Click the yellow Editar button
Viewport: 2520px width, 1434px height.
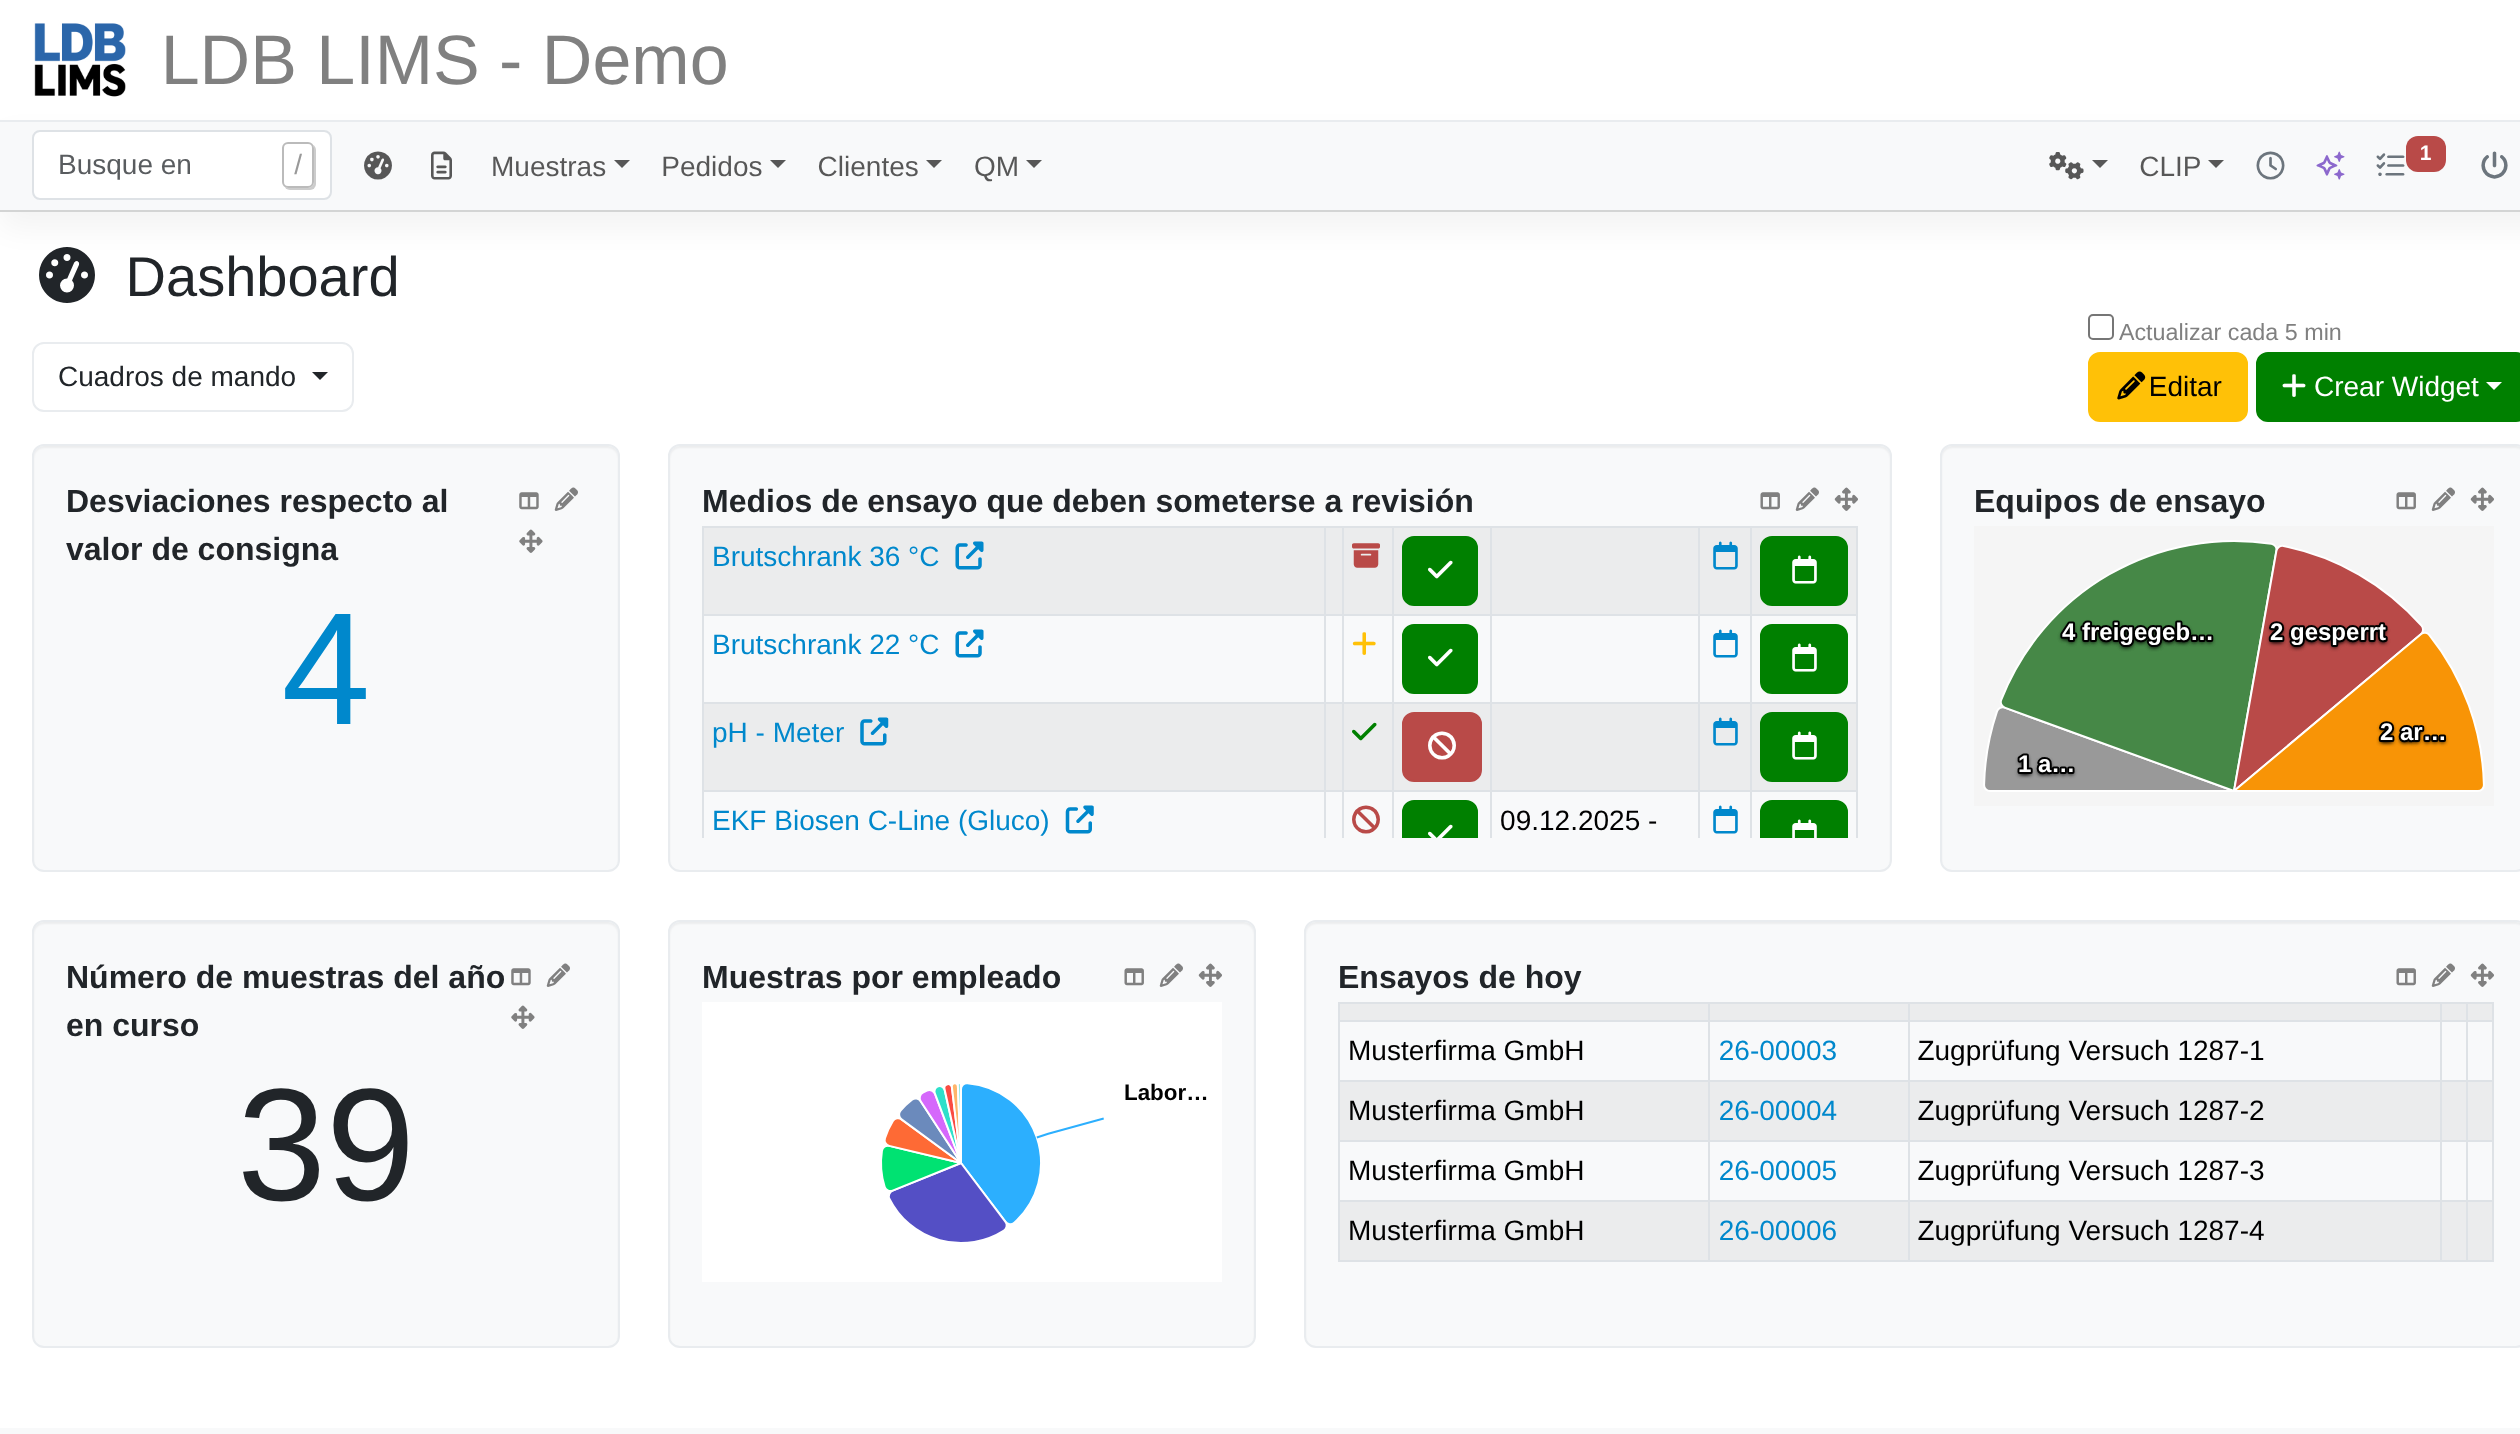coord(2167,387)
